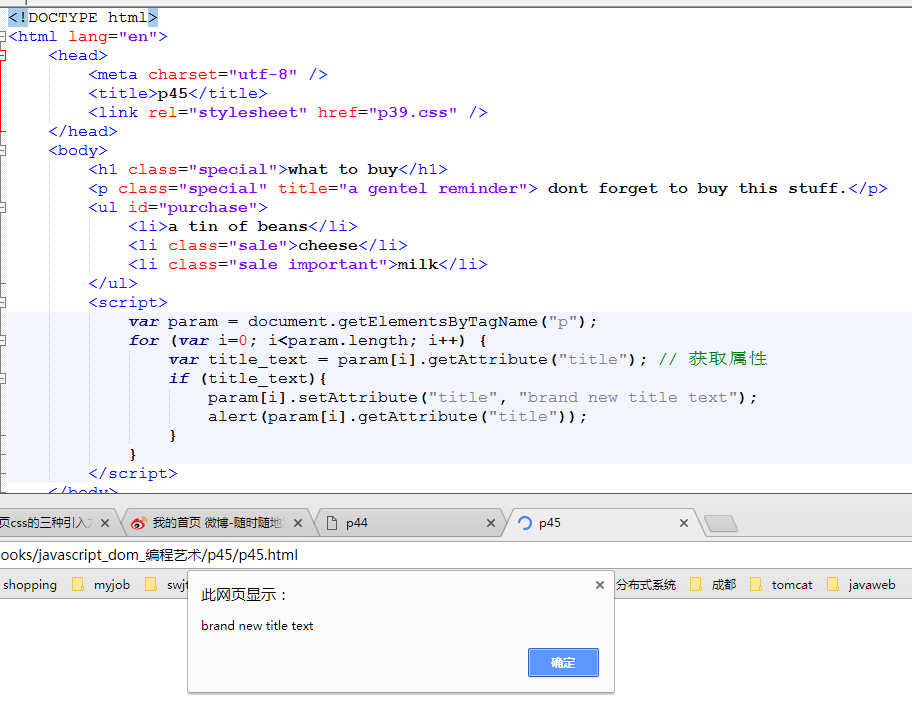This screenshot has height=707, width=912.
Task: Collapse the red <head> fold marker
Action: pos(2,56)
